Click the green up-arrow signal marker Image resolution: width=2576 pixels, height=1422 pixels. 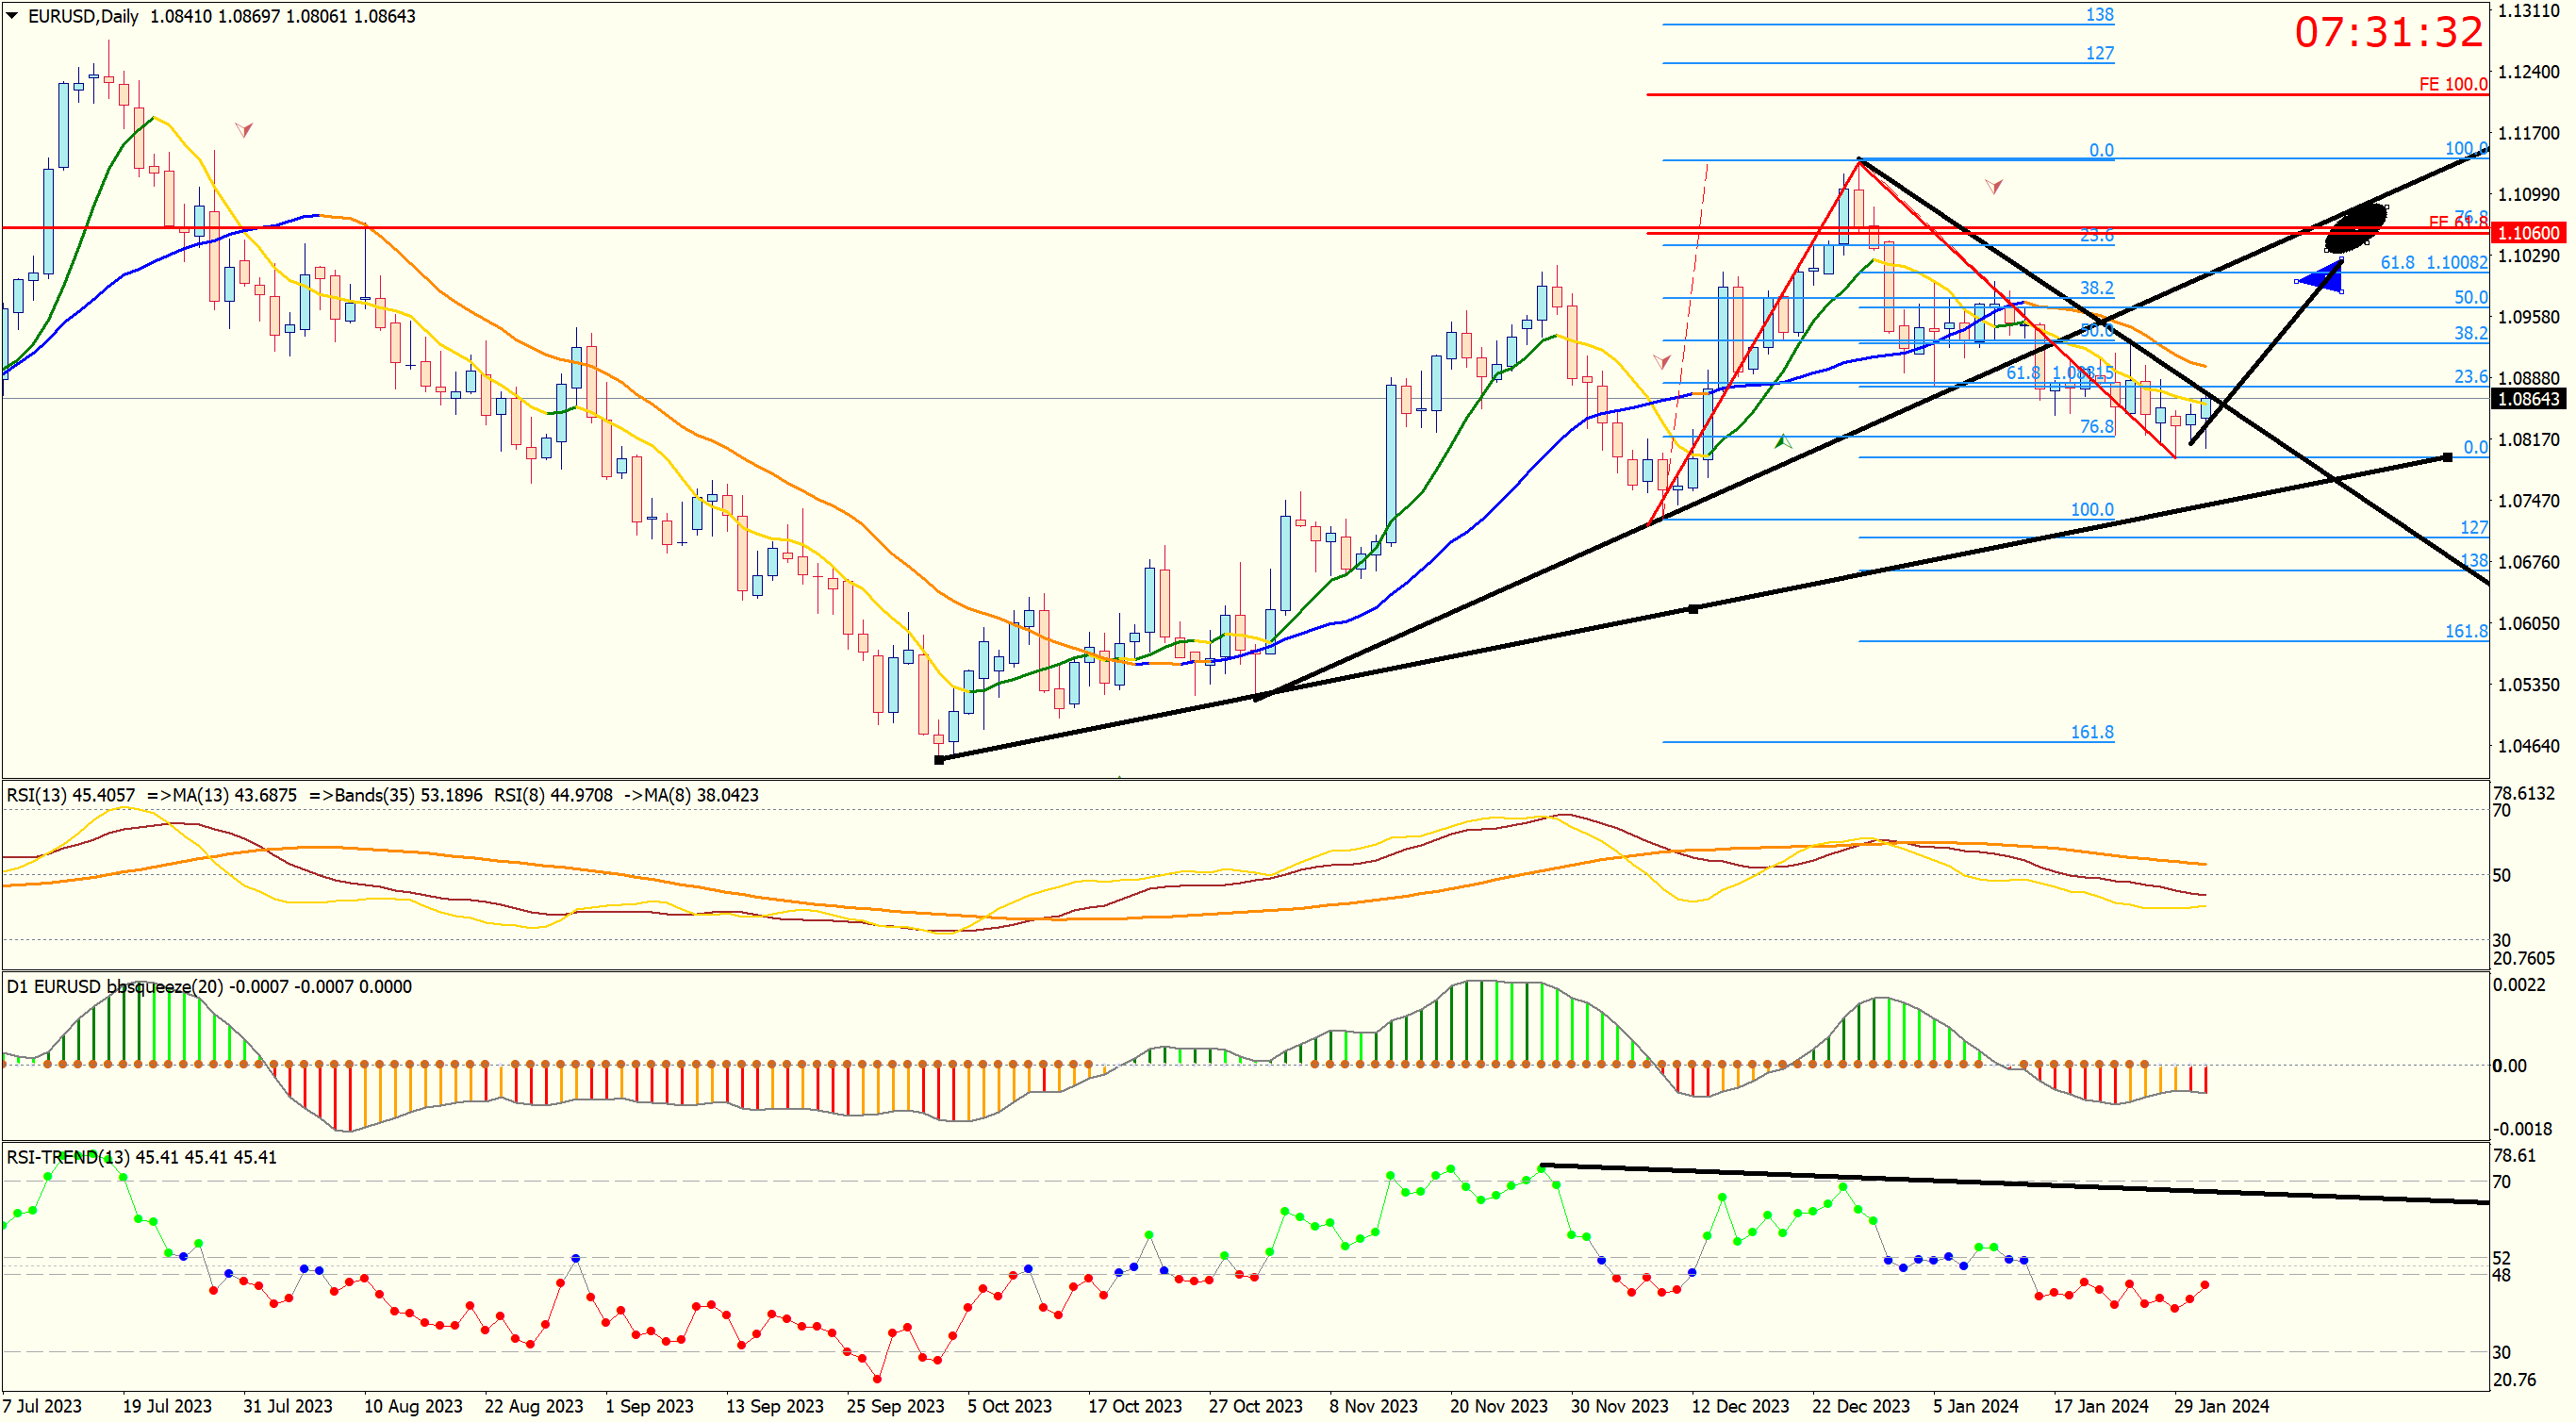coord(1782,441)
